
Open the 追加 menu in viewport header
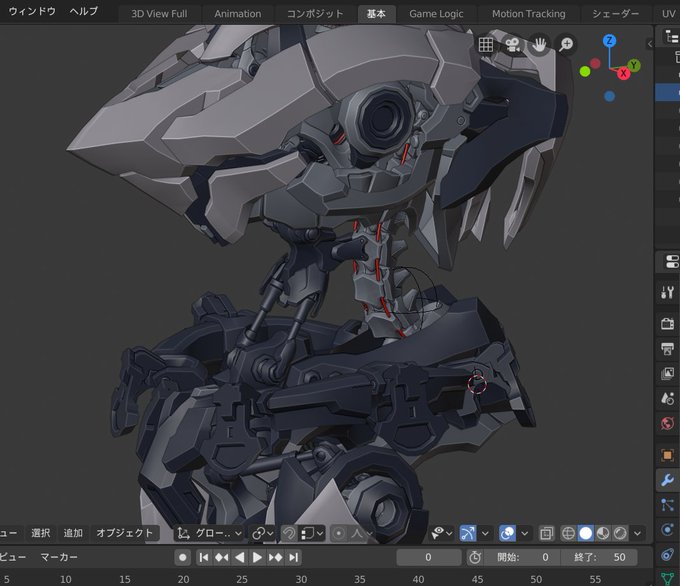coord(73,533)
